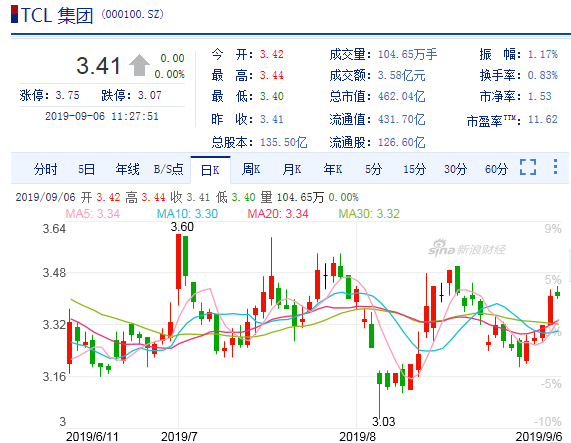This screenshot has width=571, height=443.
Task: Open the 年线 yearly line tab
Action: 127,169
